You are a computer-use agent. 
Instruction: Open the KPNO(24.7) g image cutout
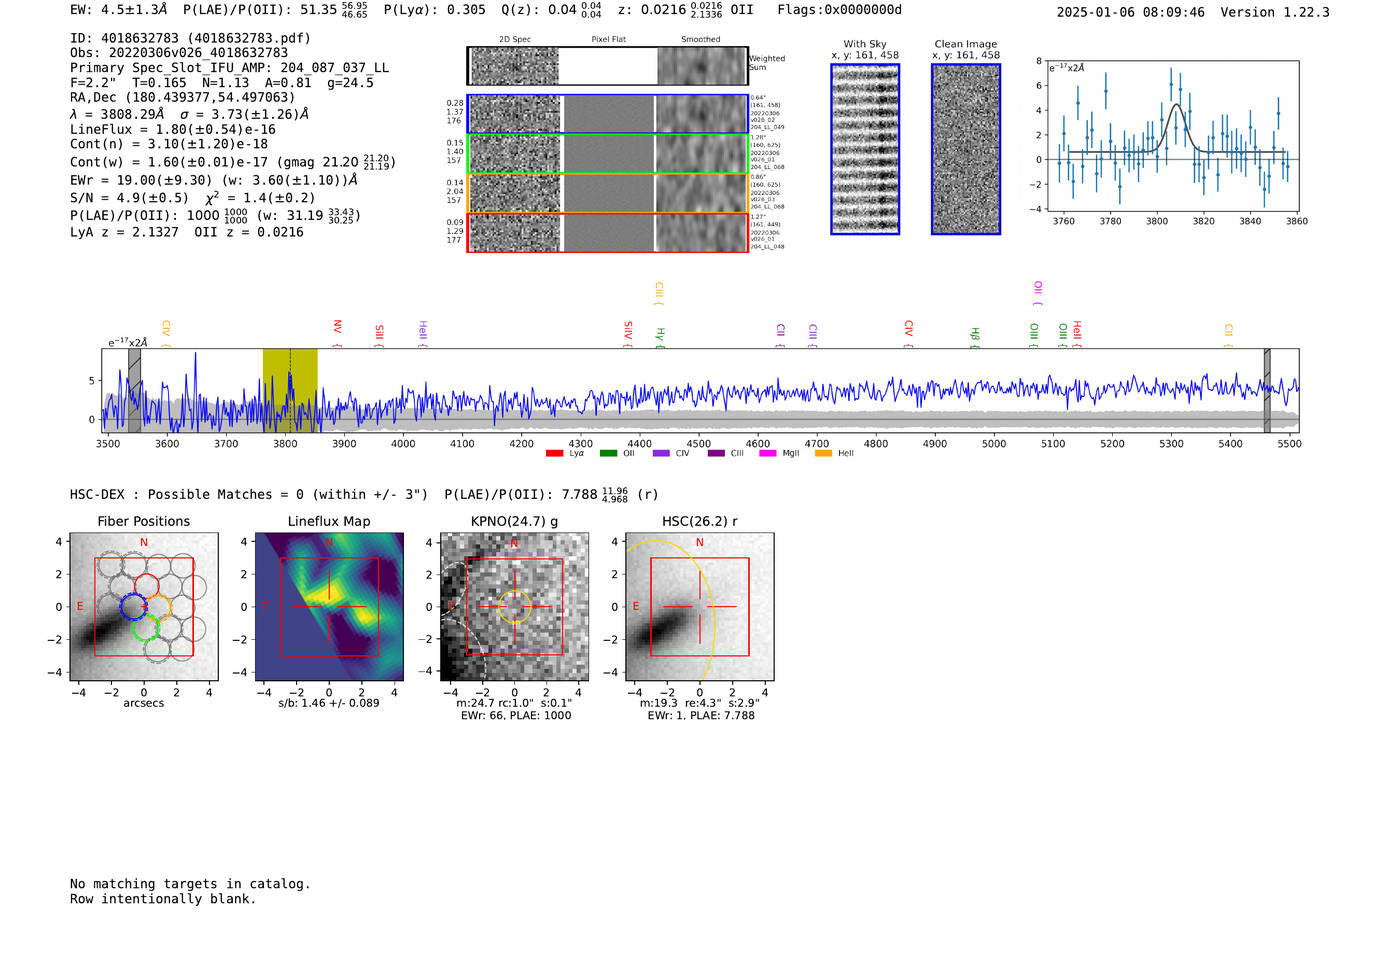(514, 607)
